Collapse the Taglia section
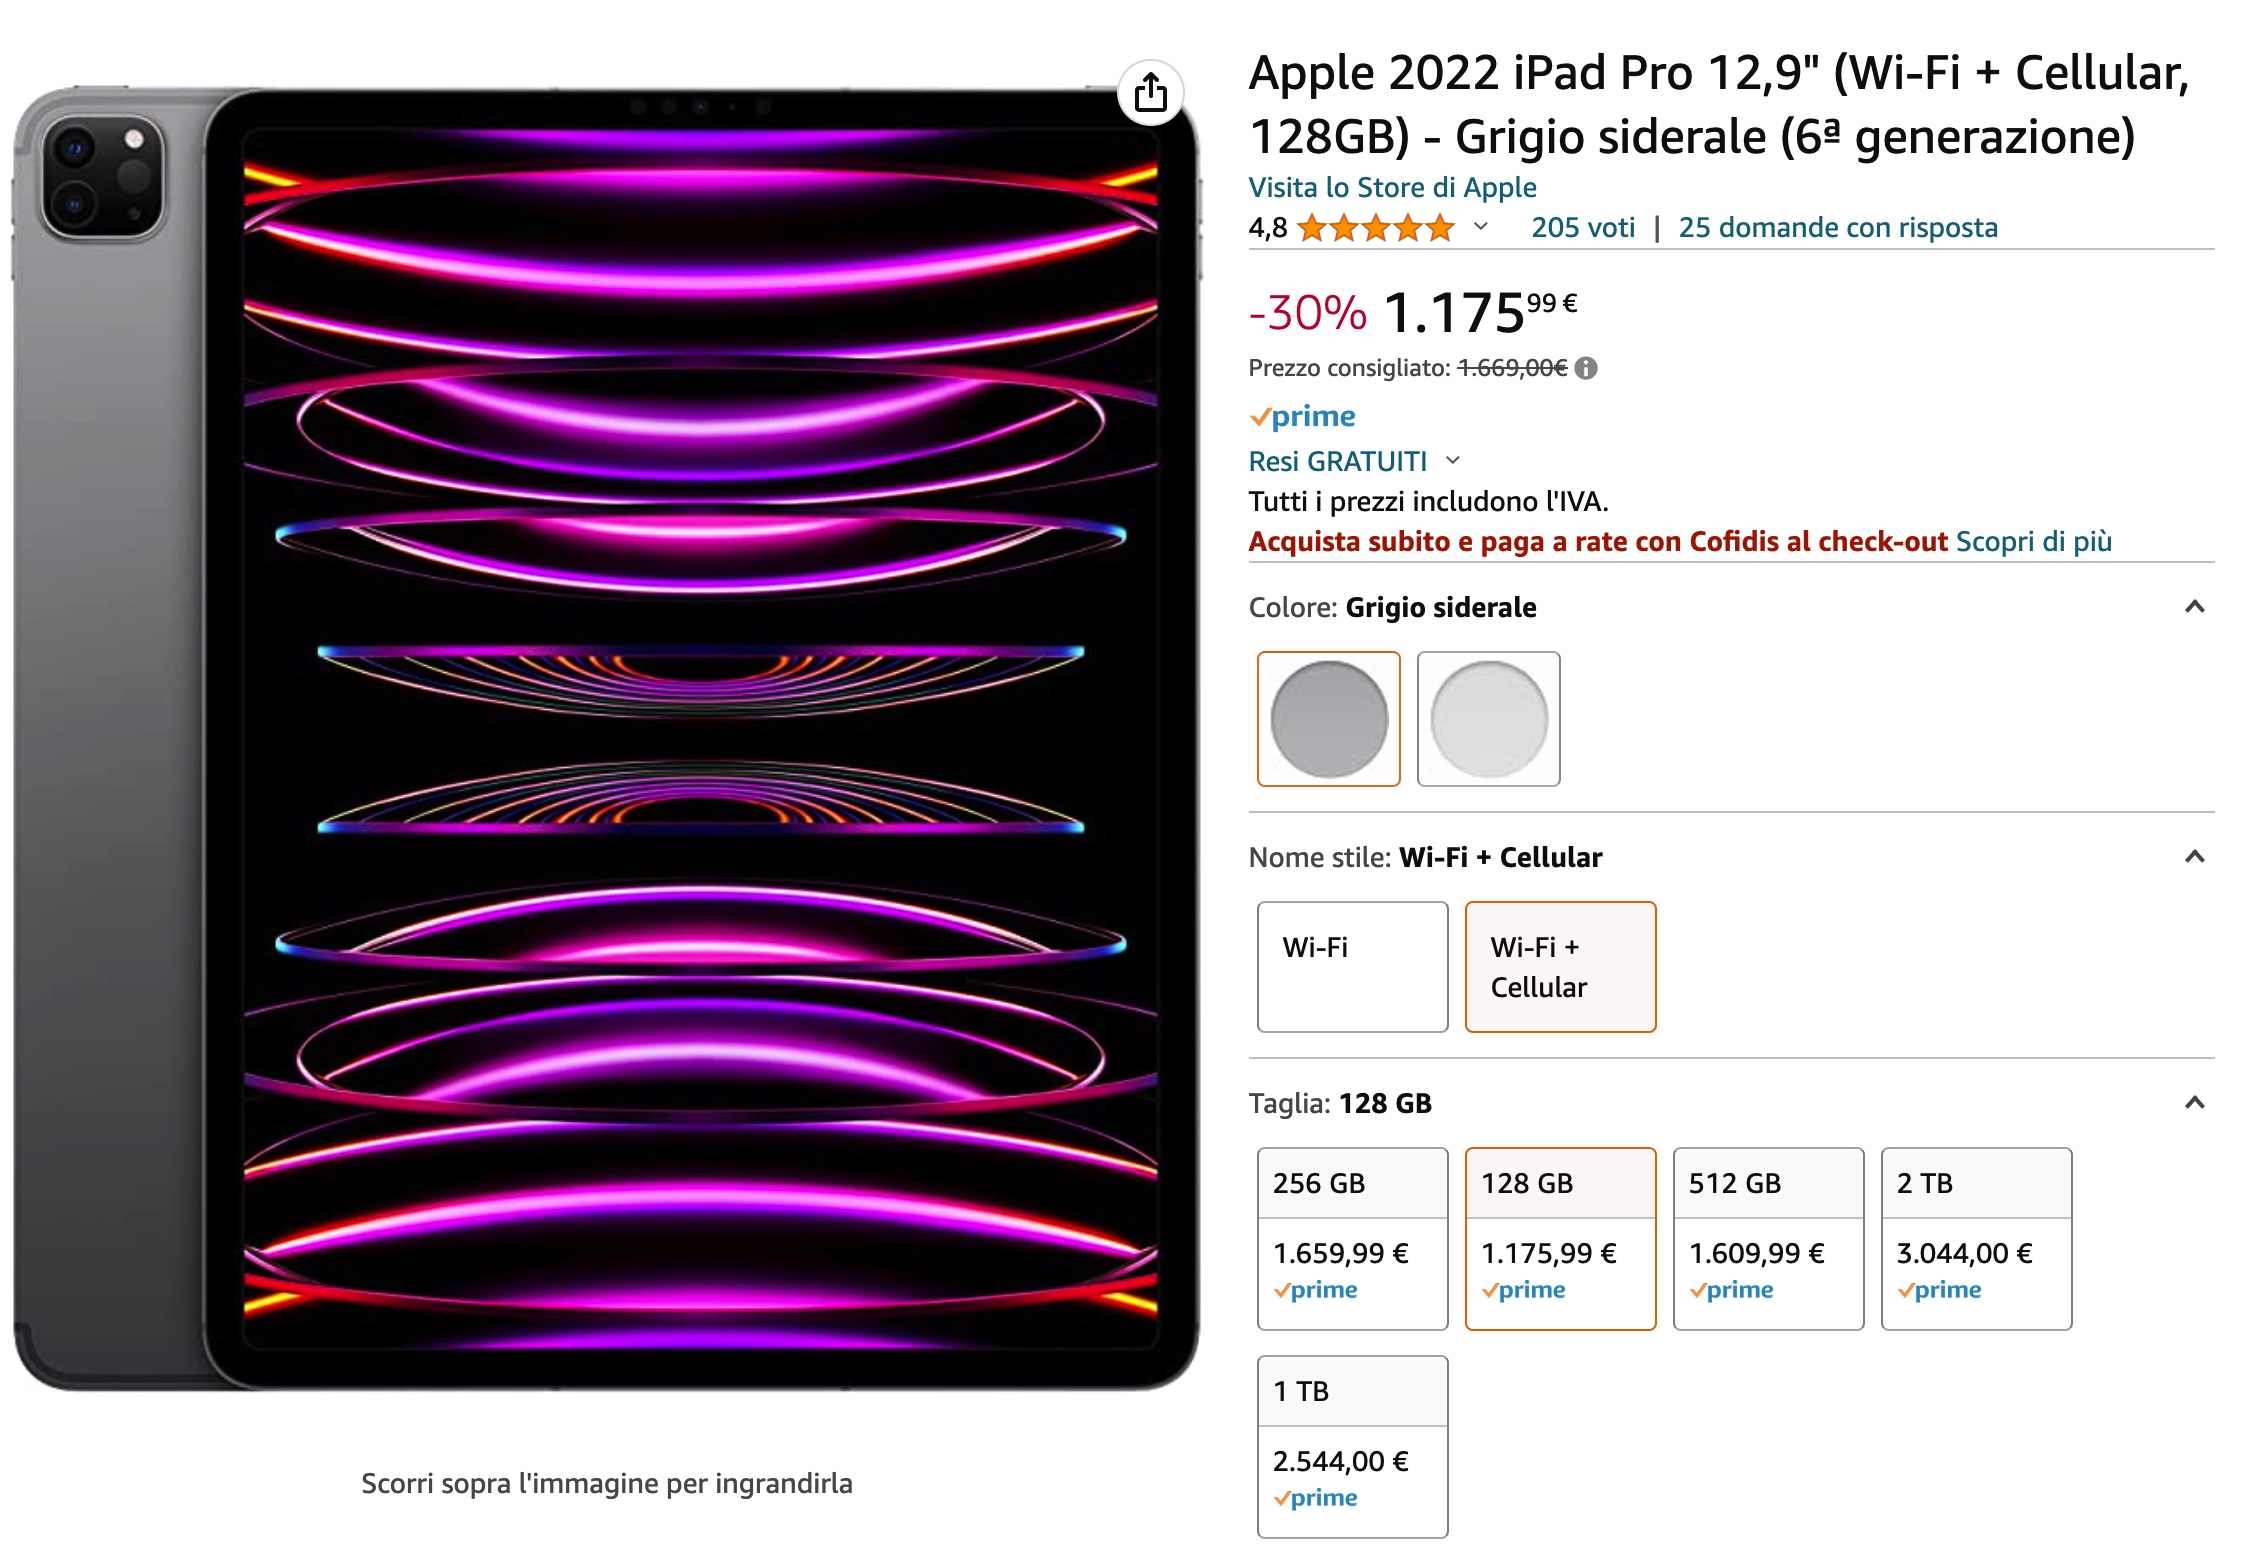This screenshot has width=2256, height=1556. click(x=2194, y=1103)
